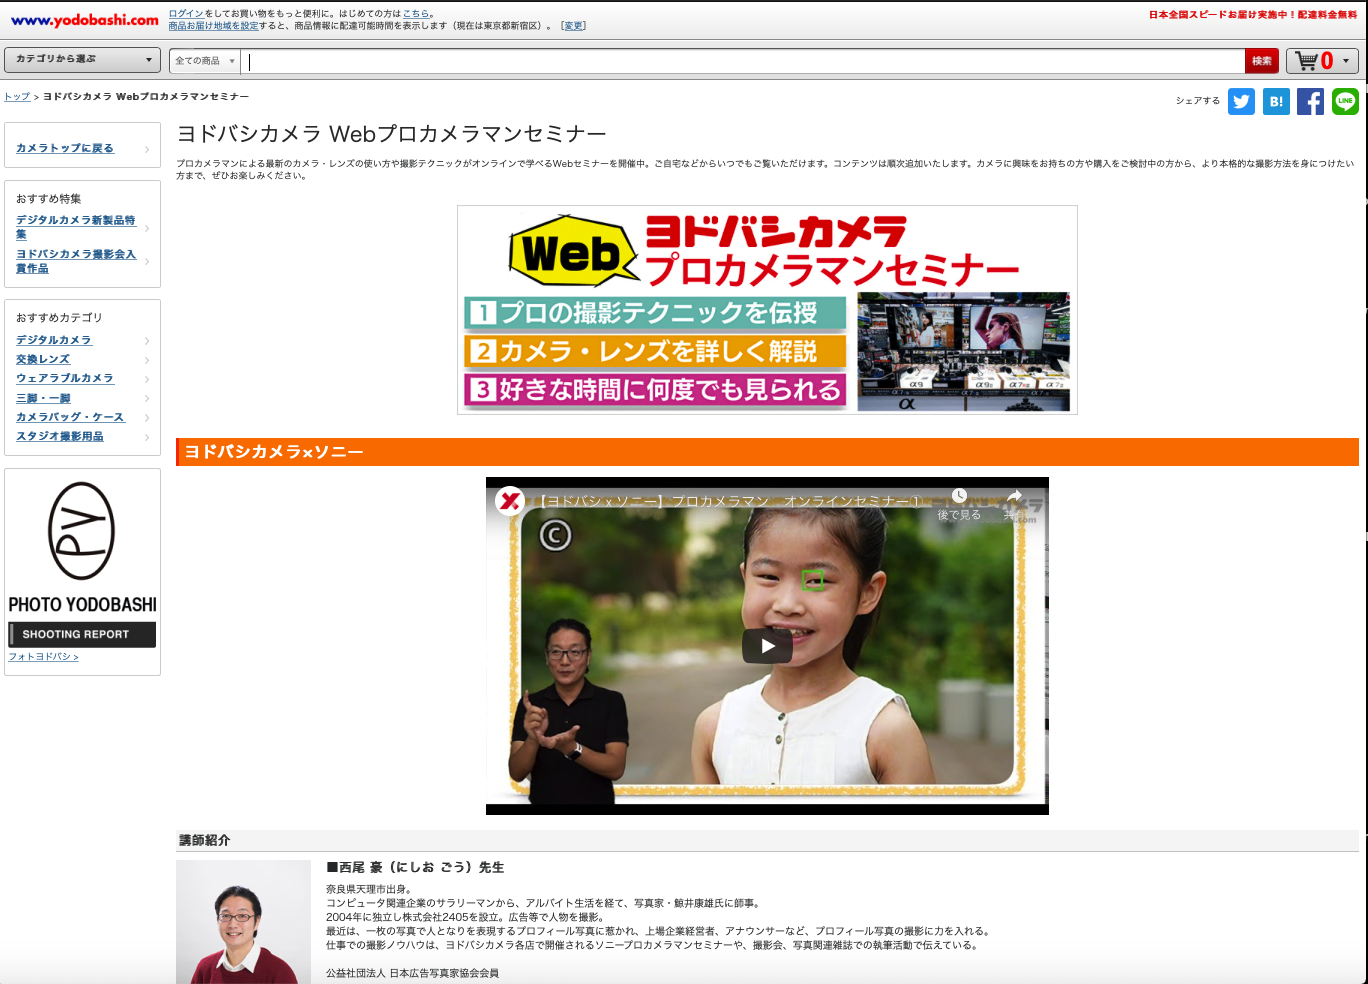Open the video's channel avatar icon

[x=511, y=501]
